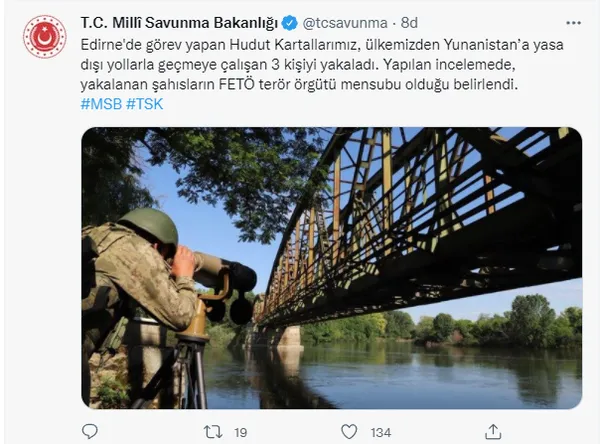
Task: Click the blue verified badge
Action: (x=290, y=23)
